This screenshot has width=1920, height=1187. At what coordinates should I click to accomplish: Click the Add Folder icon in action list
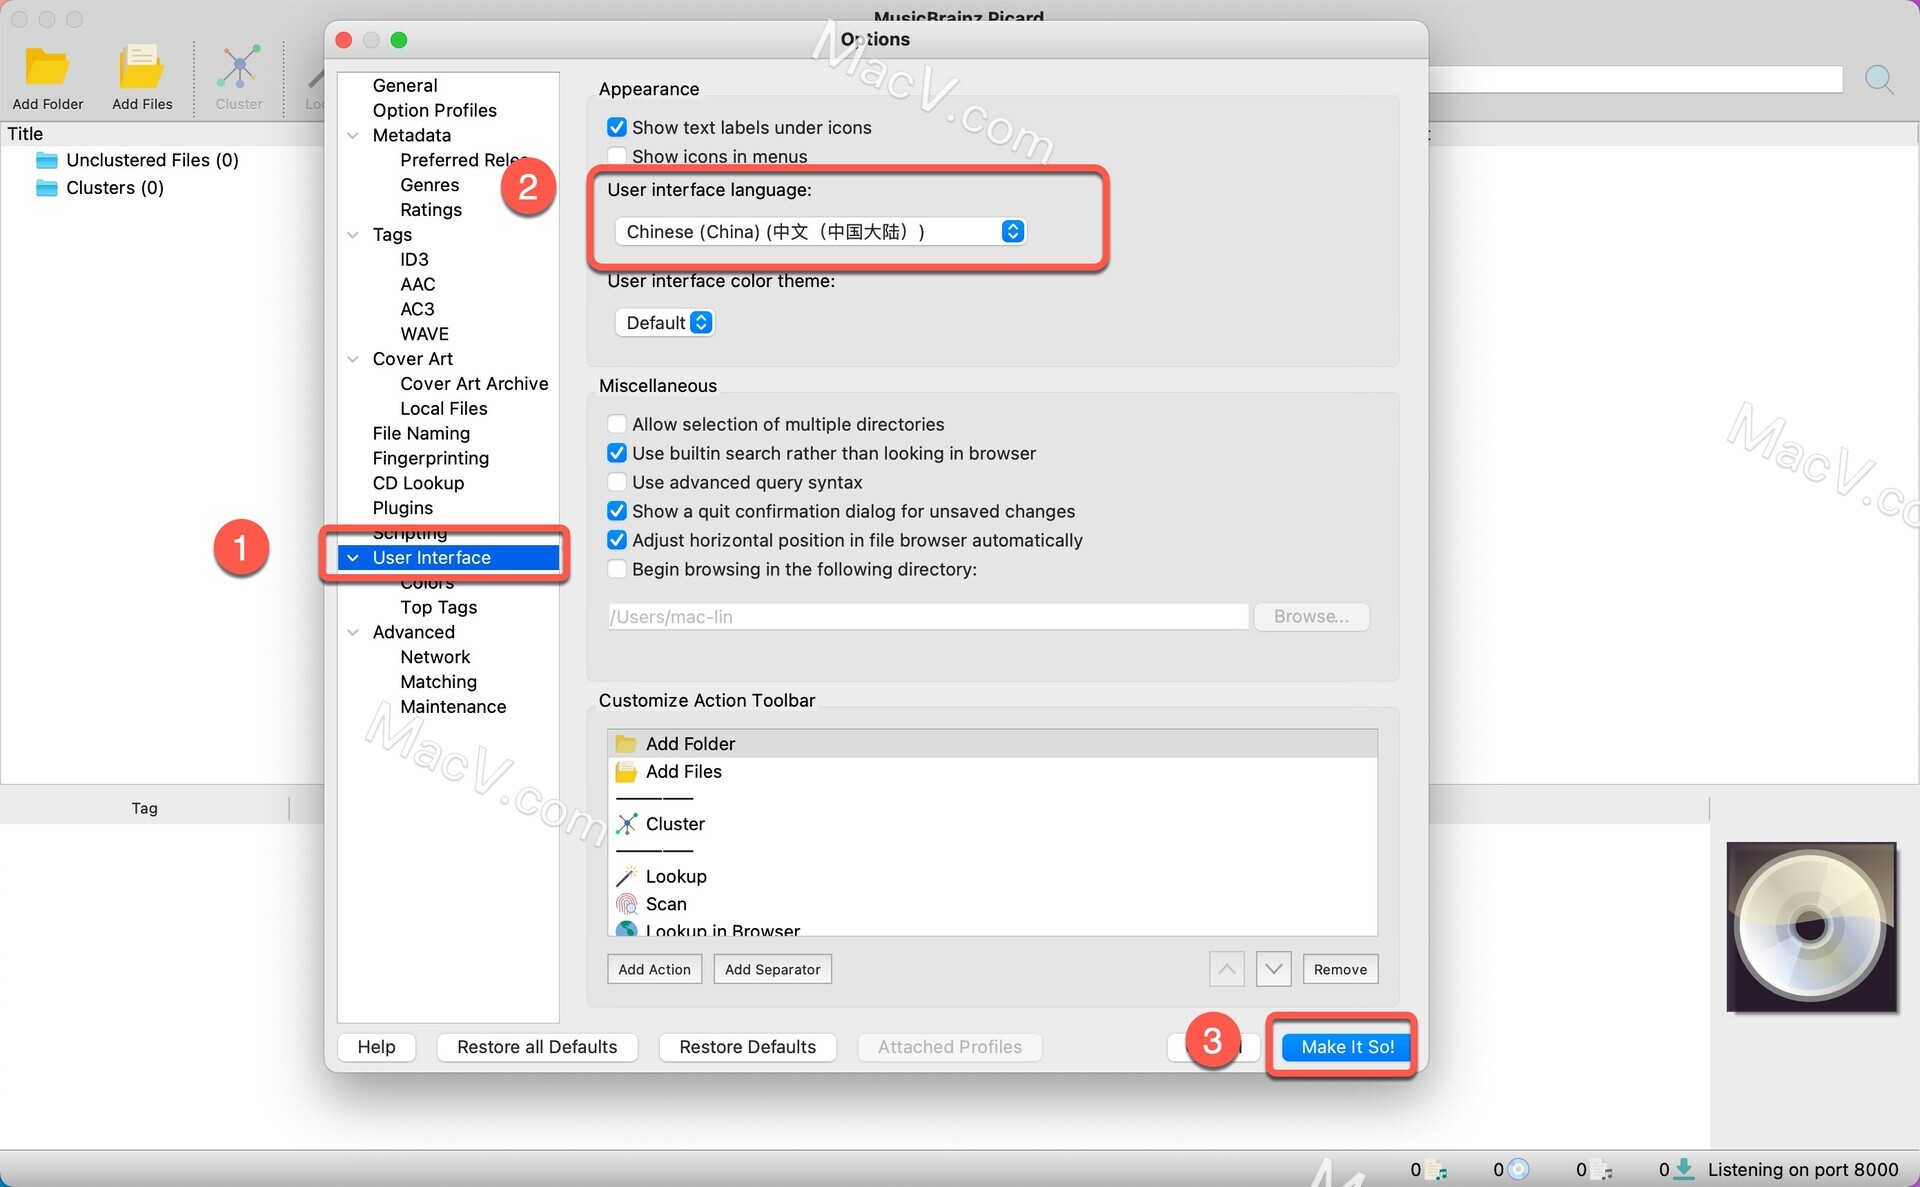pyautogui.click(x=626, y=744)
